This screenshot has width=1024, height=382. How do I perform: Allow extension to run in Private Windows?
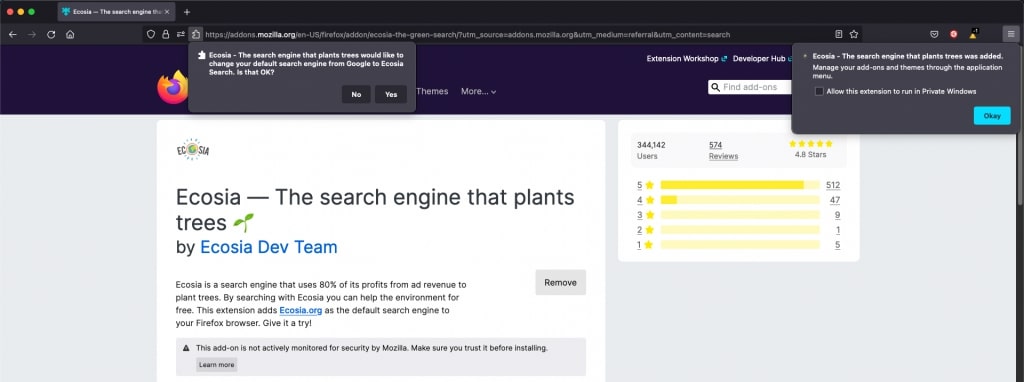819,91
